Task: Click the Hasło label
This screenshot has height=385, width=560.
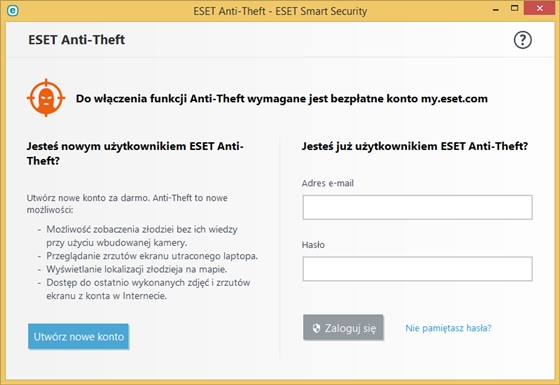Action: [313, 245]
